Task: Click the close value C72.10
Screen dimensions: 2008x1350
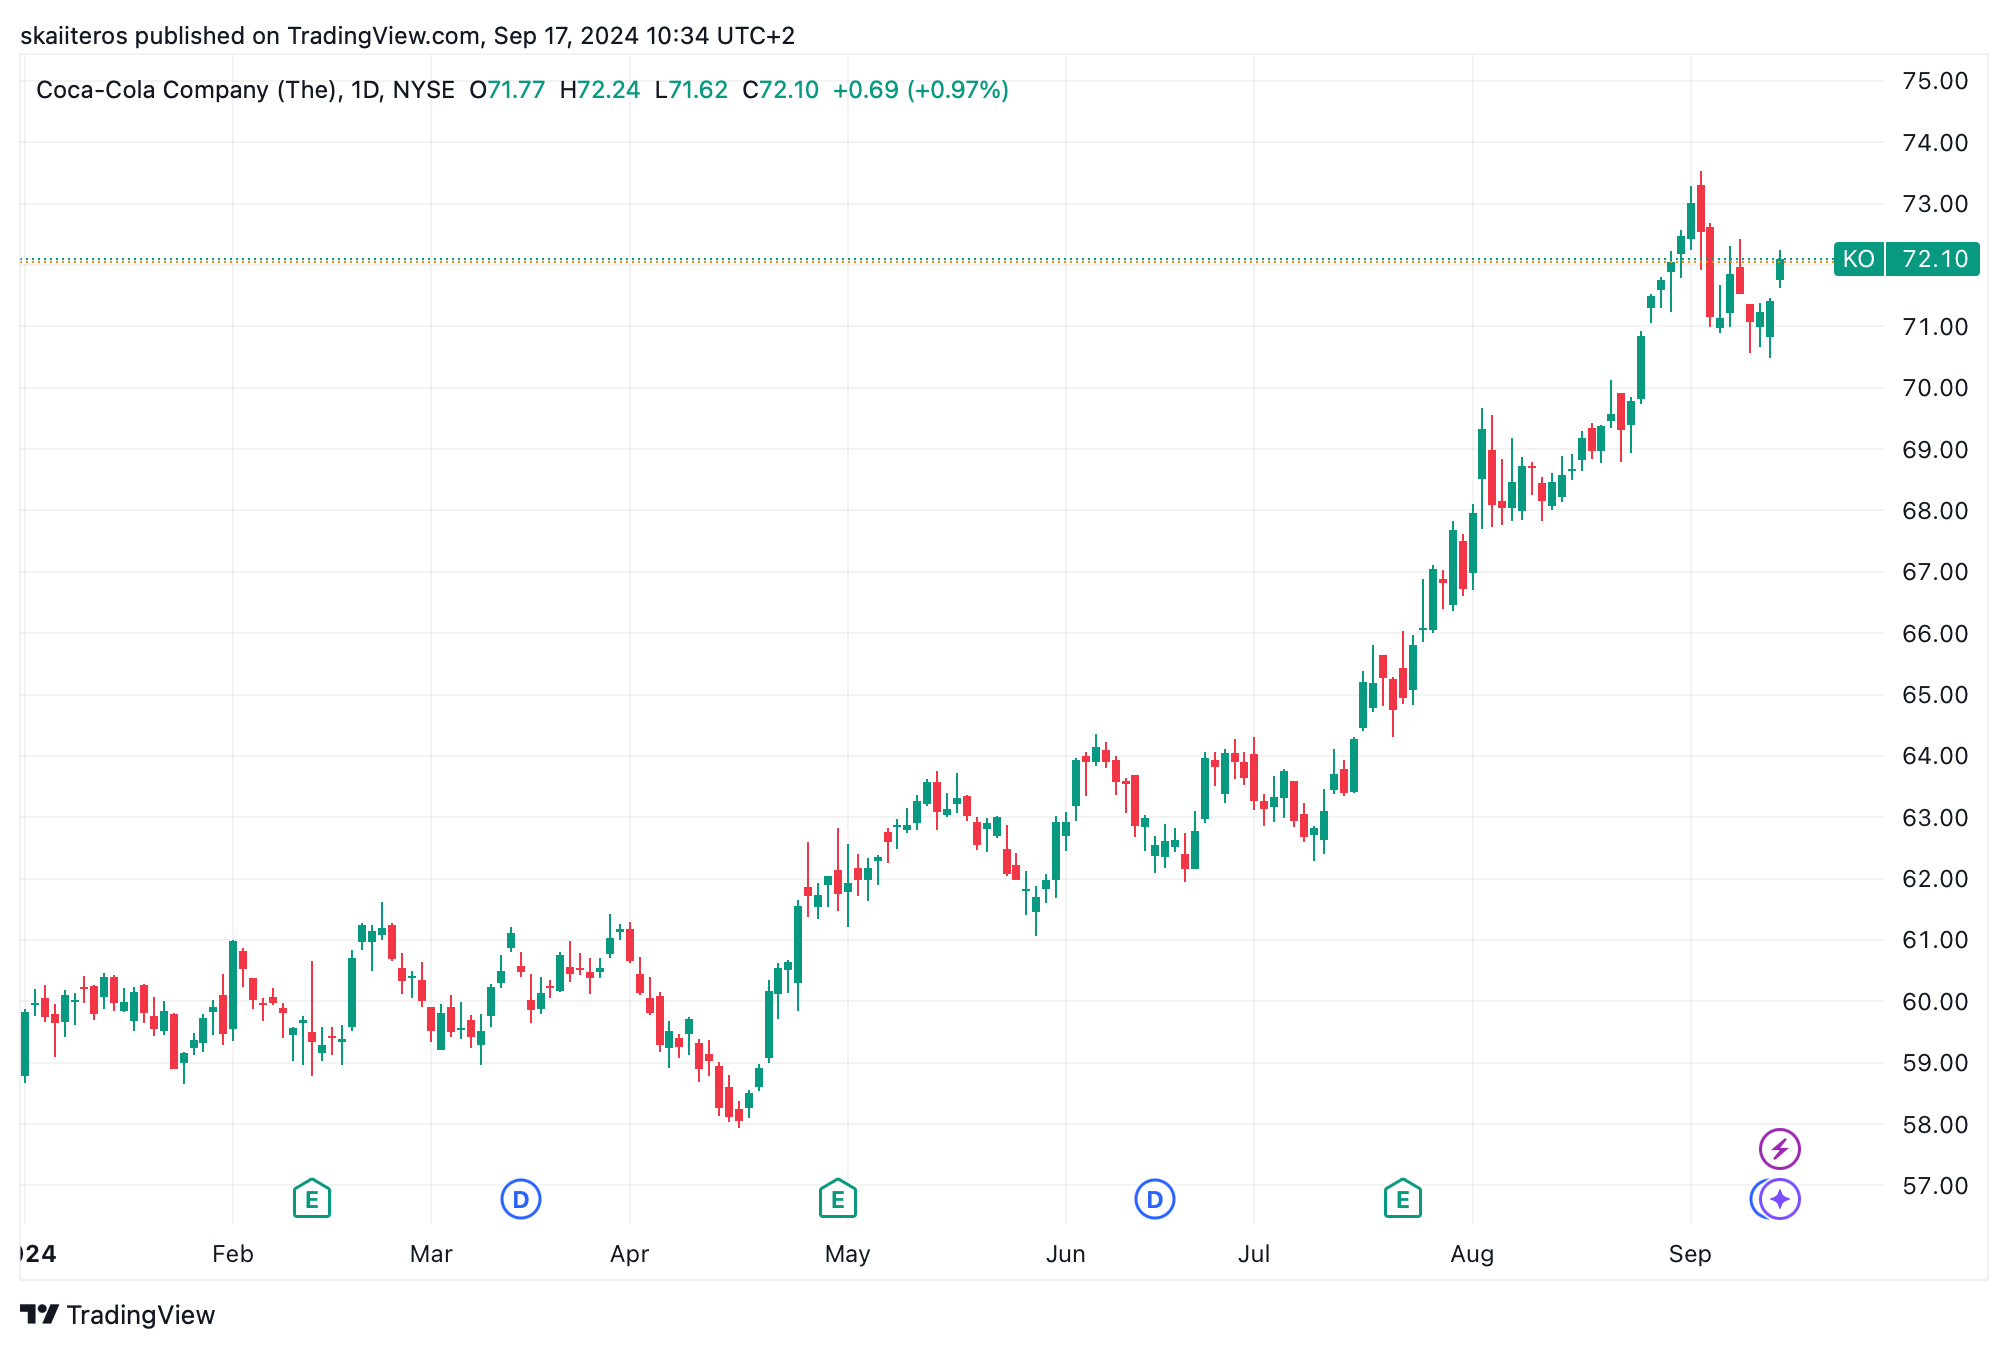Action: tap(780, 90)
